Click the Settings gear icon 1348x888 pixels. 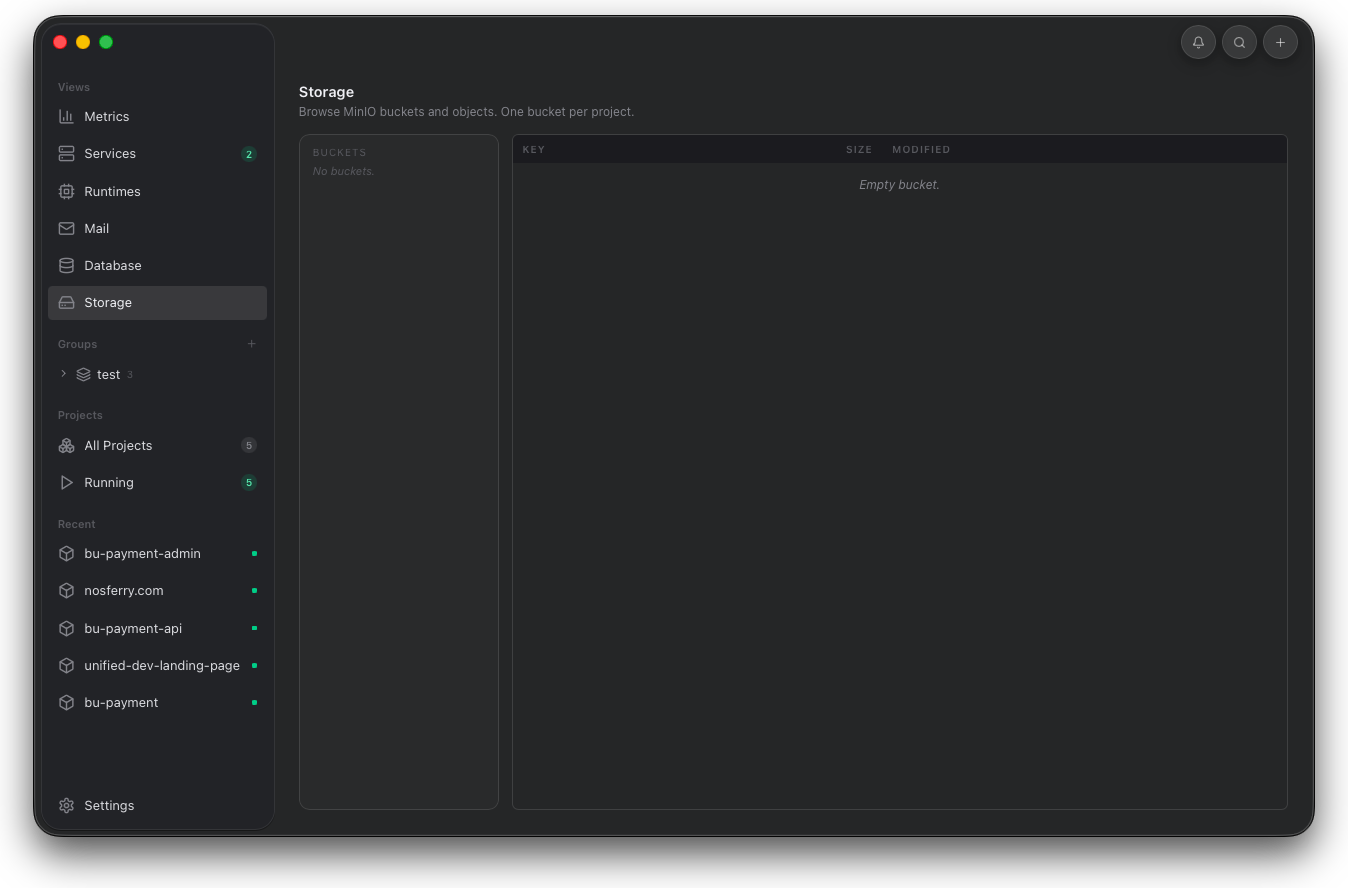tap(66, 805)
